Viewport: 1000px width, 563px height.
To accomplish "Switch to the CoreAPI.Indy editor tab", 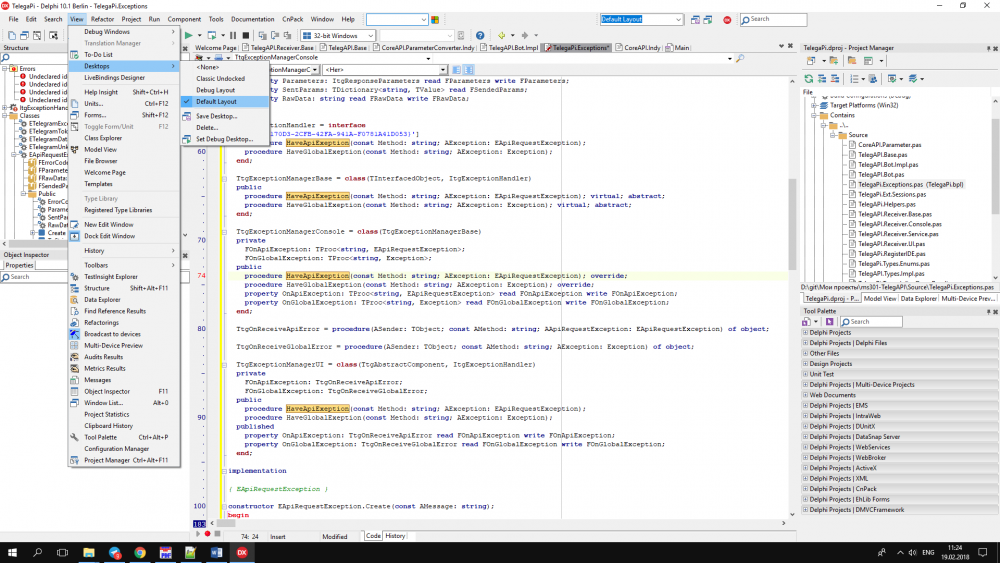I will [x=638, y=48].
